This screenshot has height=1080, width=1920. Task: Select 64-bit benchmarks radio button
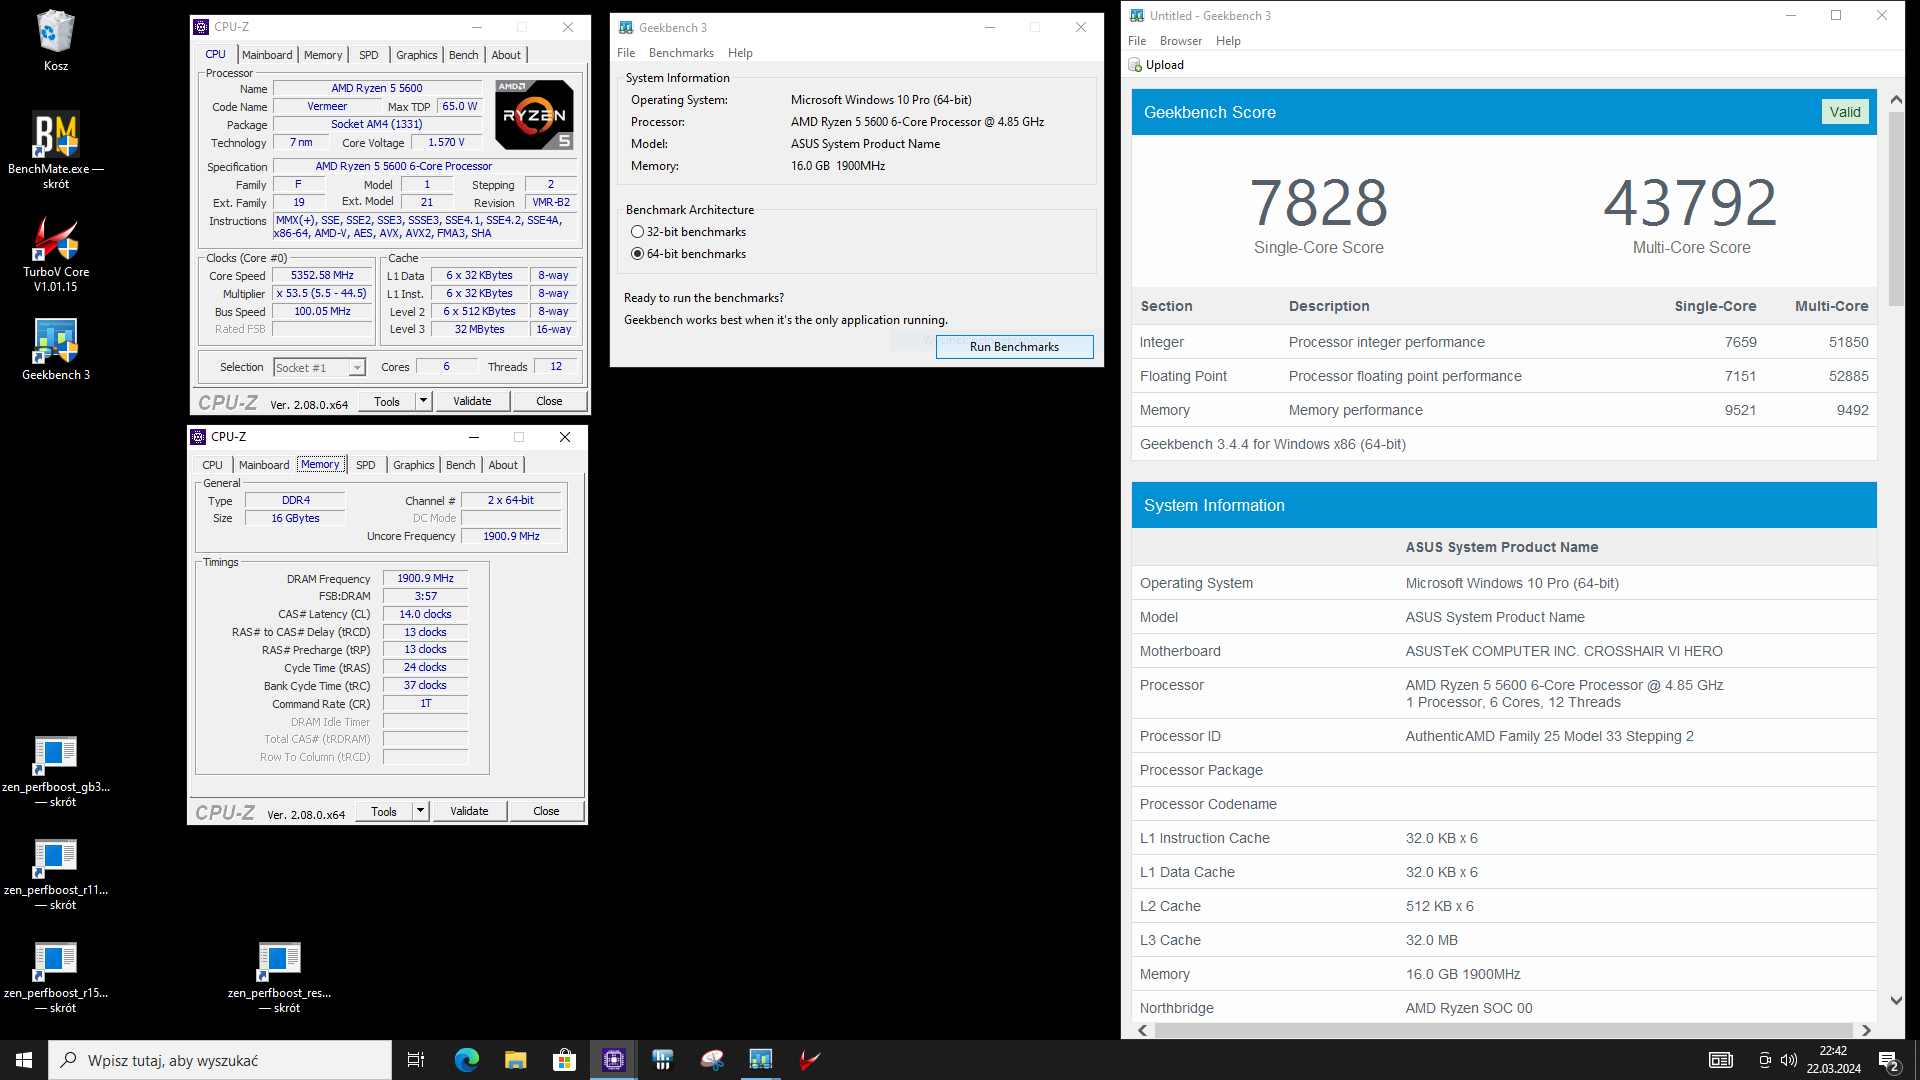637,254
